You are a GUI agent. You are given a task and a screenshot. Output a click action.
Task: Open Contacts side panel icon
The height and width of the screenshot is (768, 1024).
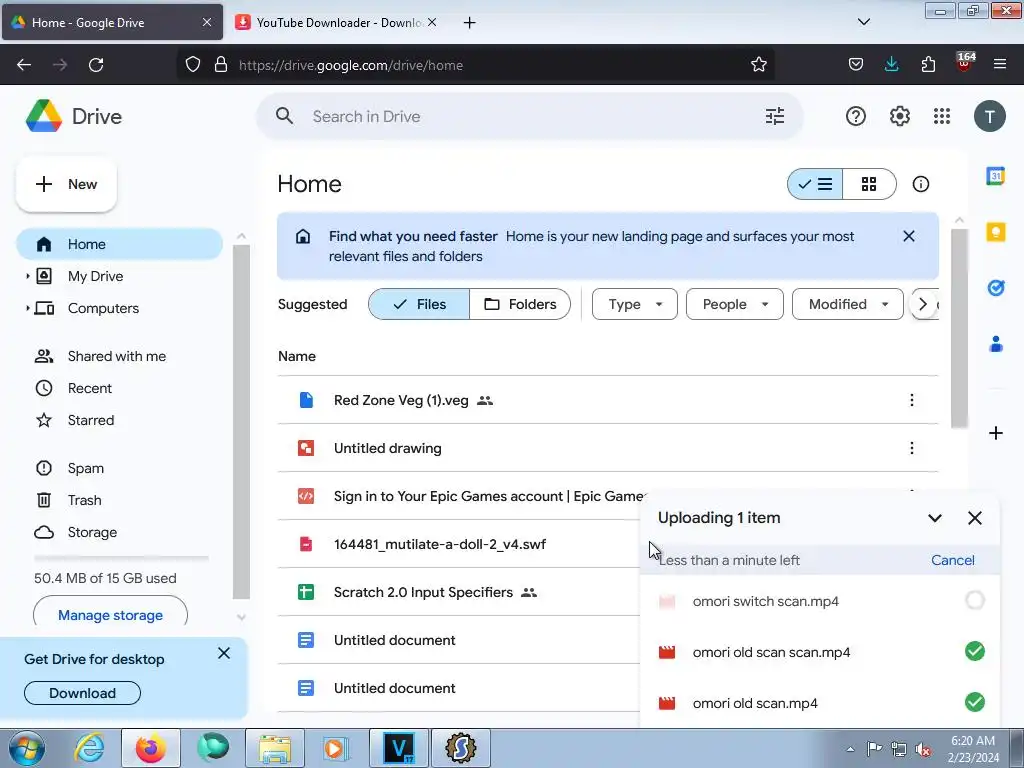pos(995,344)
